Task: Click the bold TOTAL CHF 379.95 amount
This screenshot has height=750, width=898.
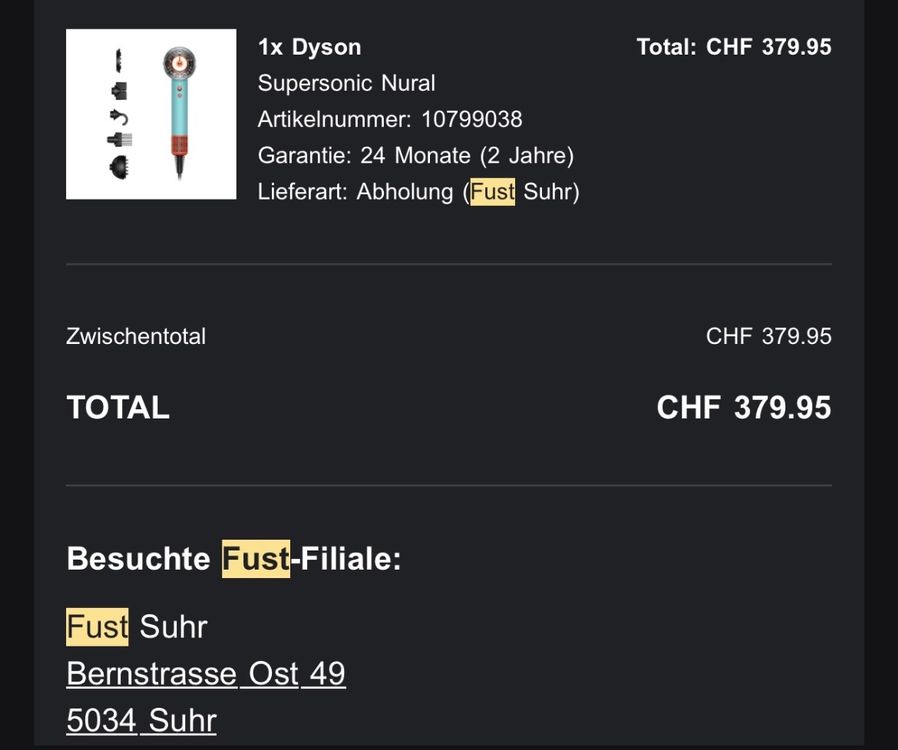Action: tap(744, 408)
